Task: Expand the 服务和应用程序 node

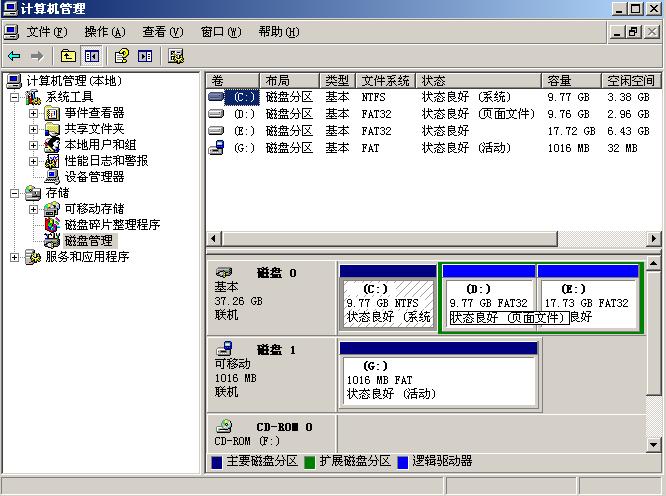Action: click(x=14, y=257)
